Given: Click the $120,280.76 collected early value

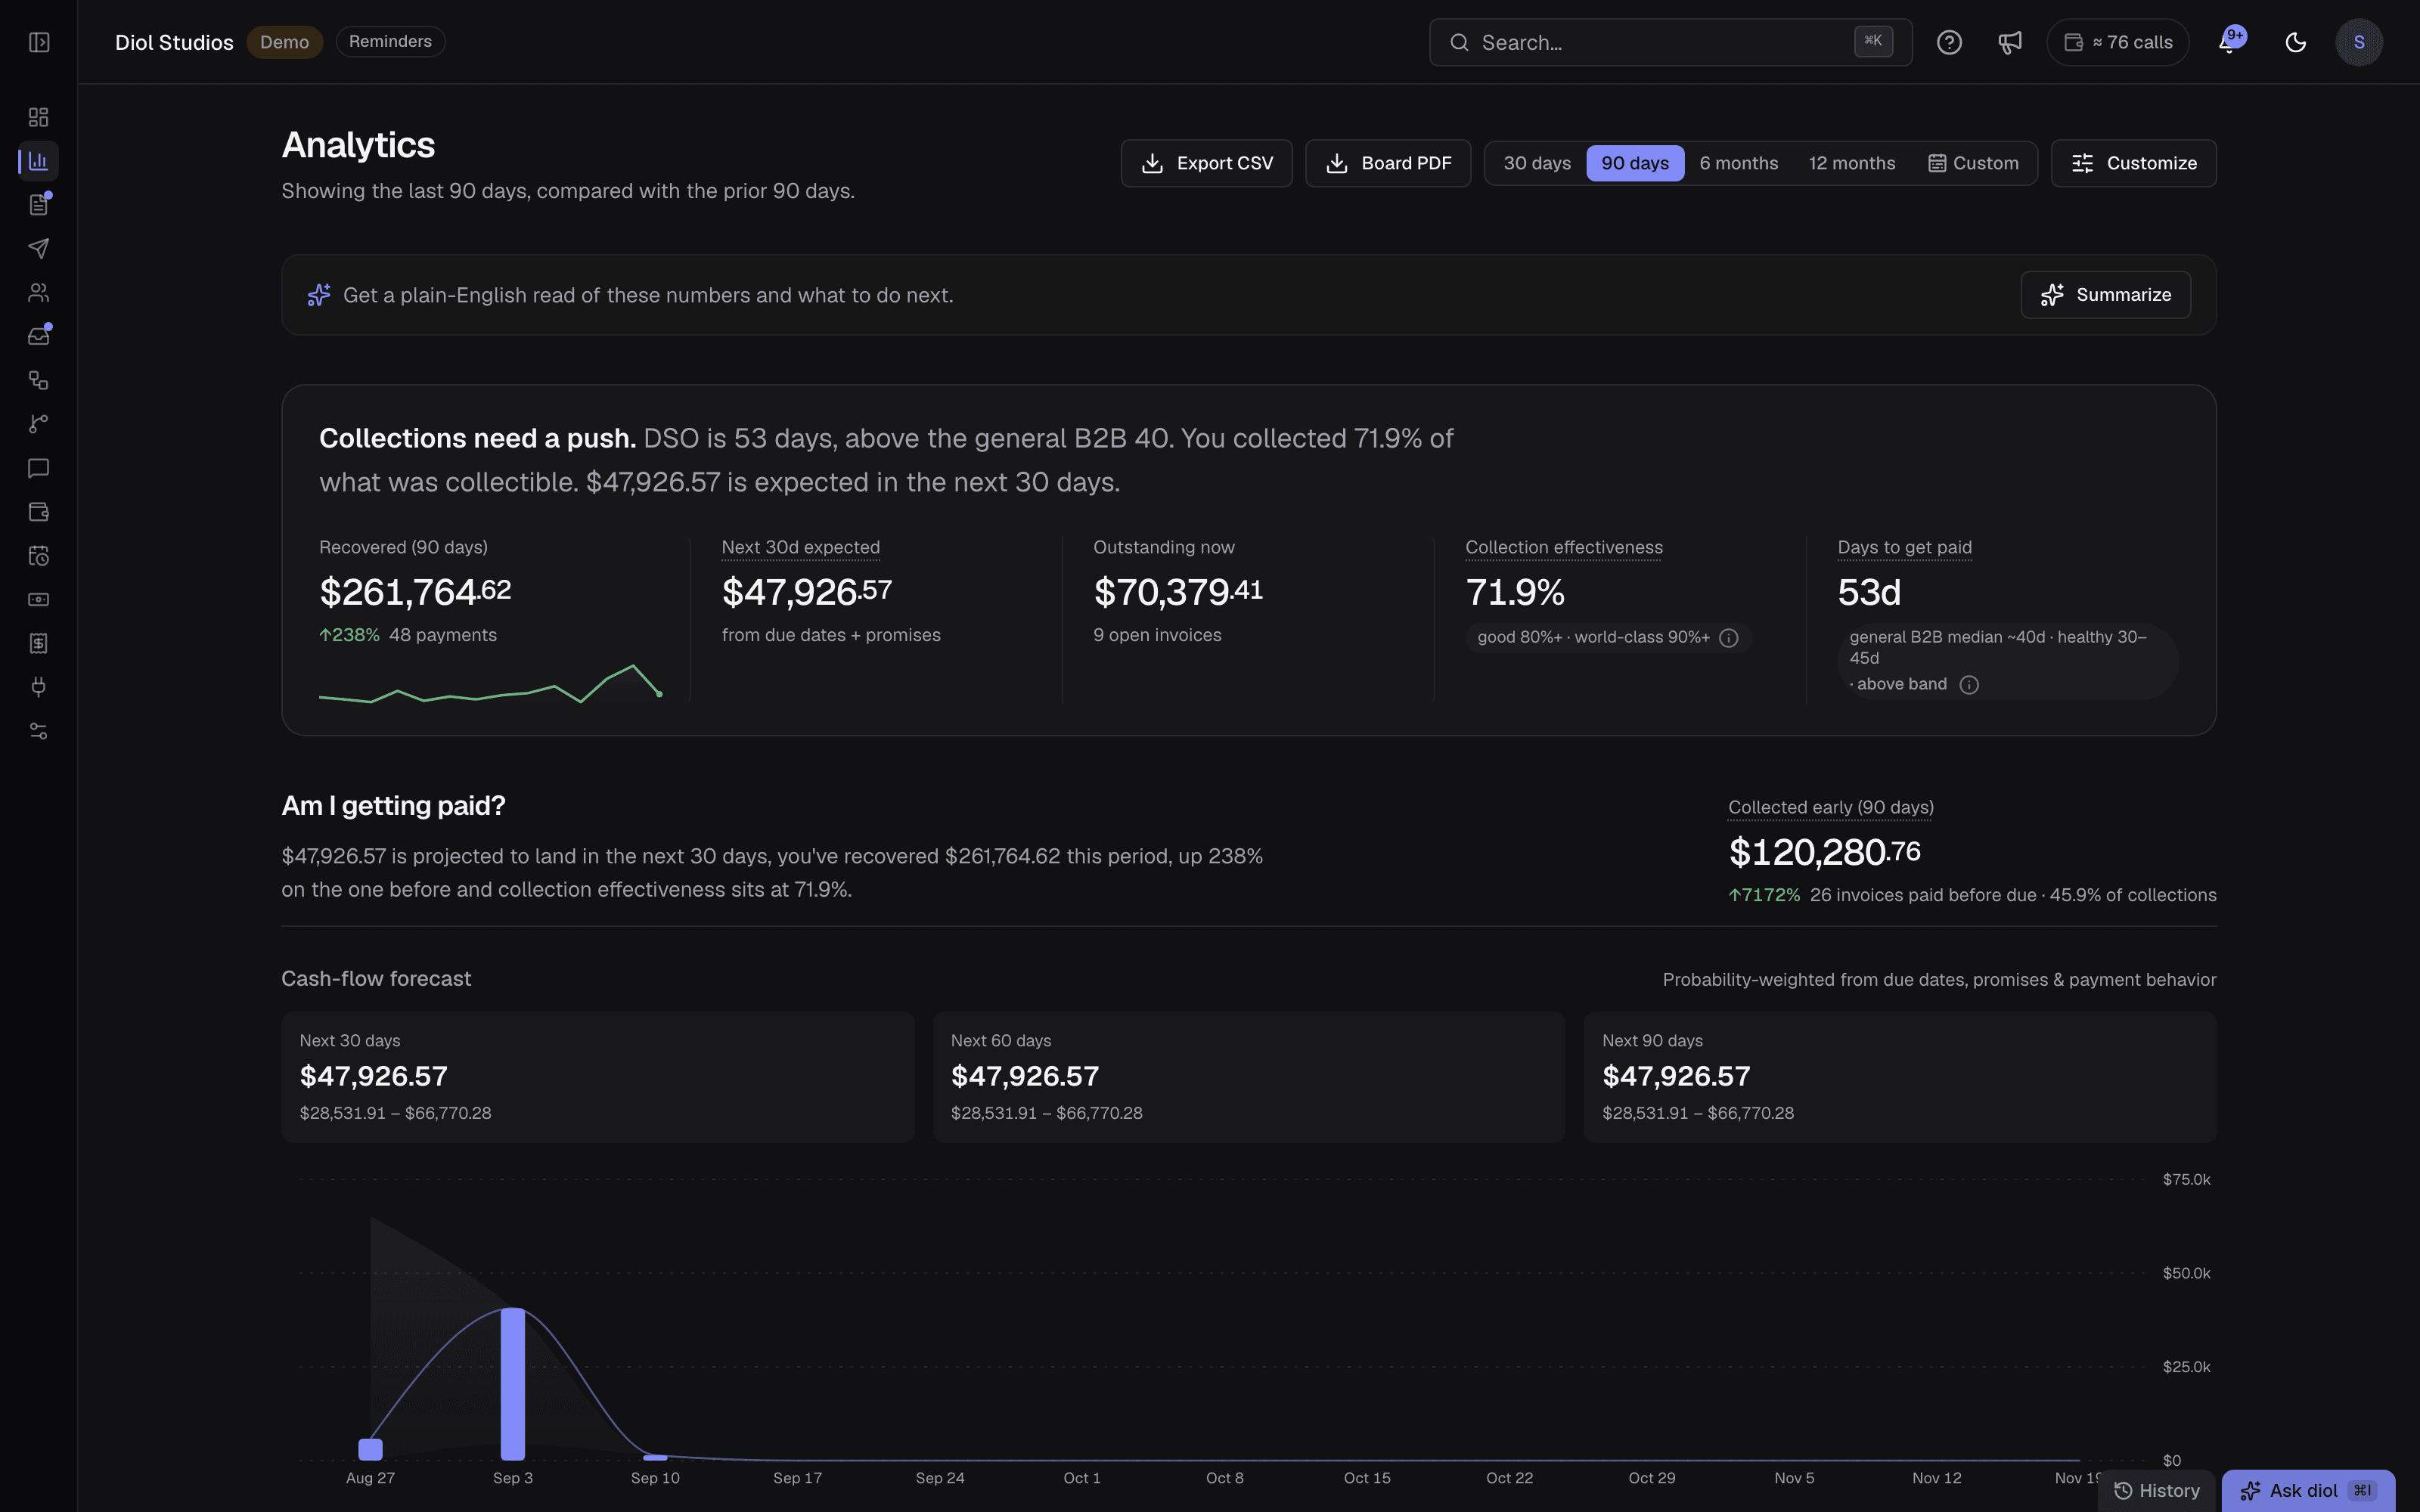Looking at the screenshot, I should [x=1825, y=852].
